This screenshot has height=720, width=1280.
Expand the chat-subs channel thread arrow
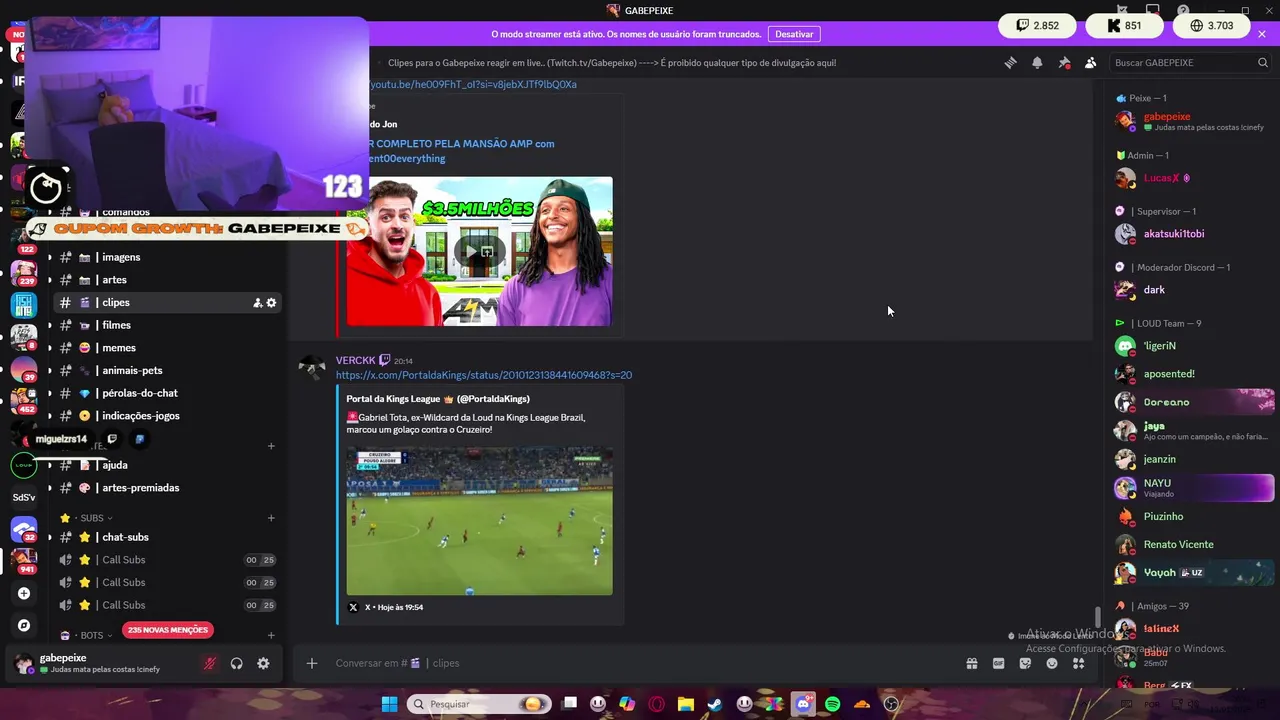(x=49, y=537)
